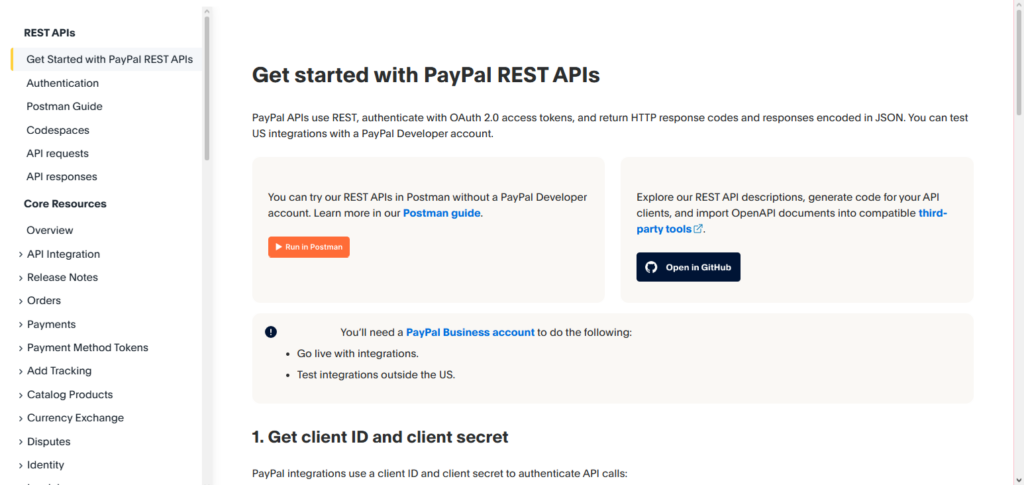Click the external link icon after third-party tools
Viewport: 1024px width, 485px height.
point(698,229)
